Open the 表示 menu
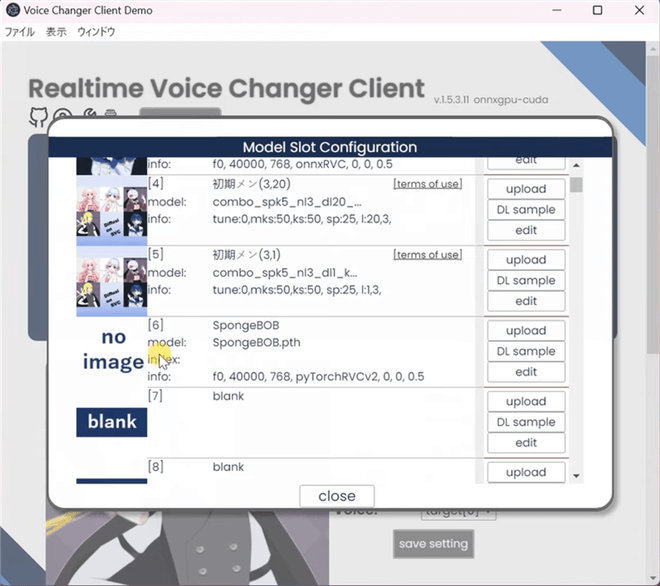Viewport: 660px width, 586px height. 56,32
